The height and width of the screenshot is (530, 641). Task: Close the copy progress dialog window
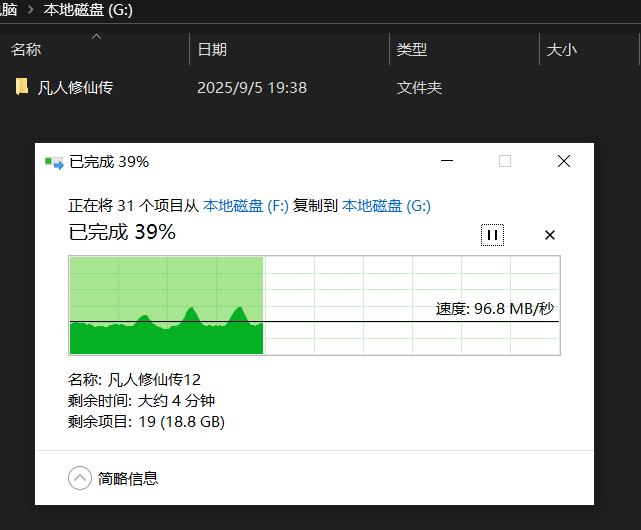(x=564, y=161)
